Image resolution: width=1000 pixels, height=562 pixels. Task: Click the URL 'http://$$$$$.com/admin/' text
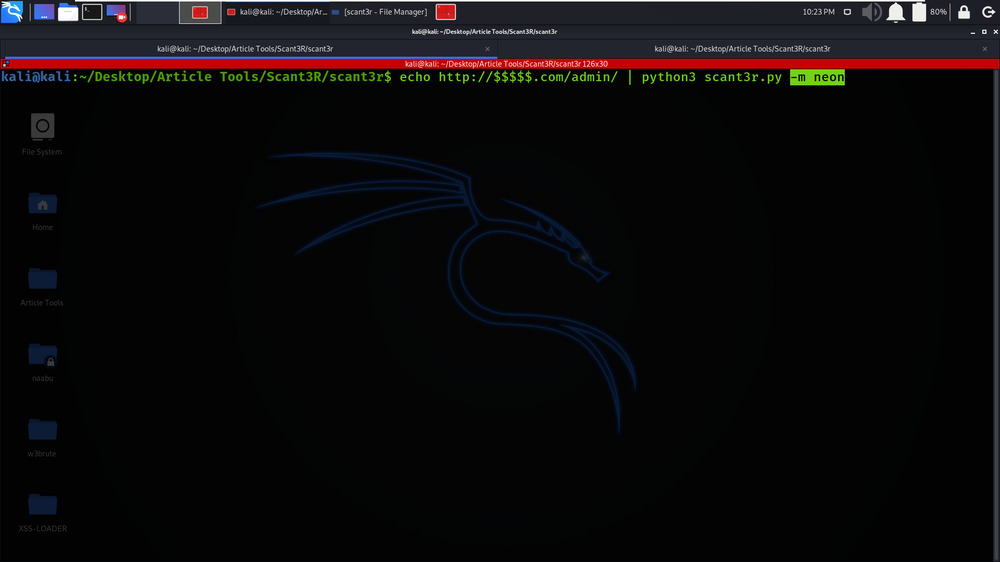tap(528, 77)
